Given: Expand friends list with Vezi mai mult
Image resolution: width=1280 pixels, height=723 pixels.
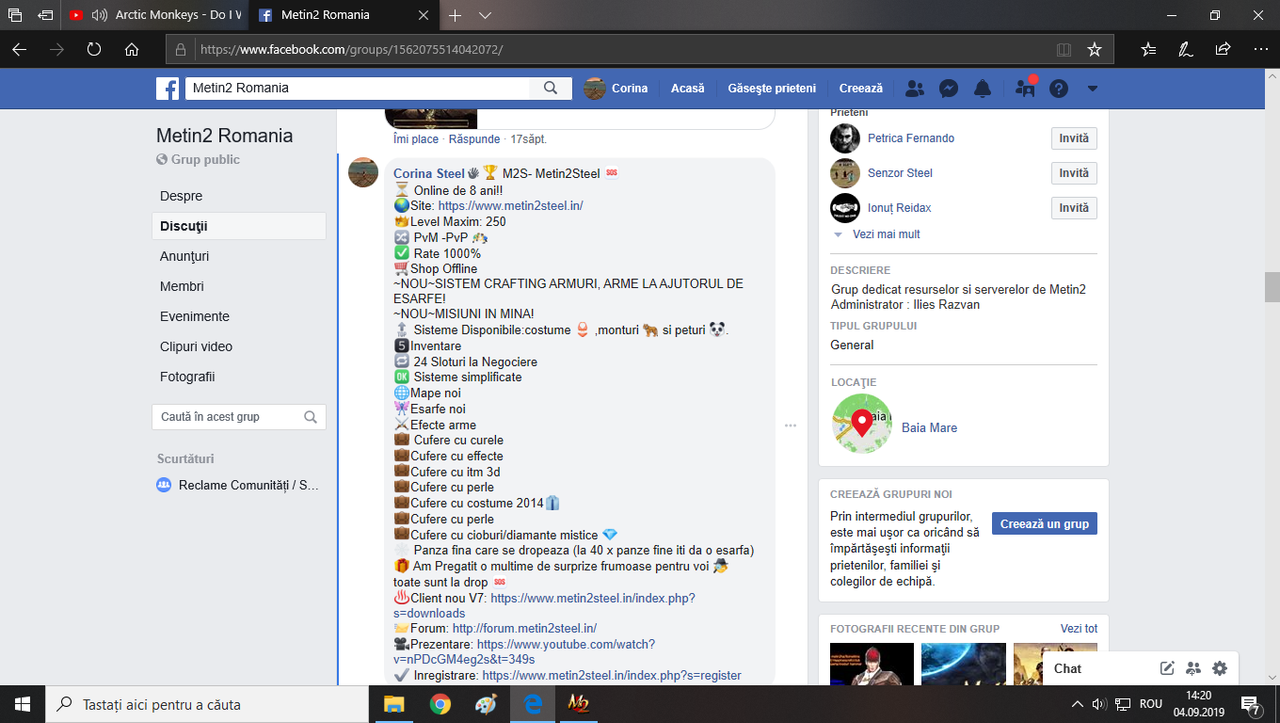Looking at the screenshot, I should pos(886,234).
